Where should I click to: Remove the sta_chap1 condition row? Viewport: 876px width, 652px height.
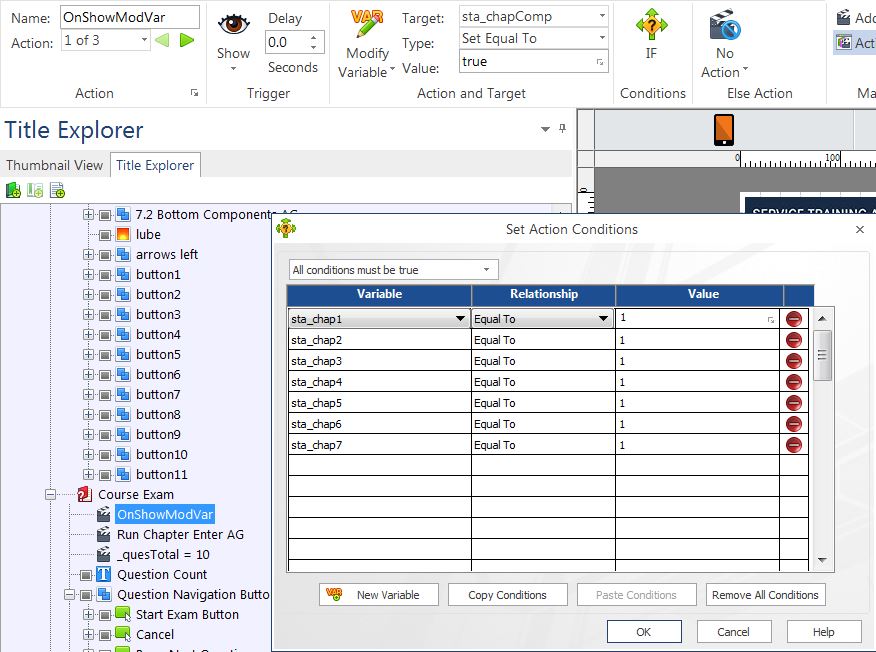coord(793,319)
